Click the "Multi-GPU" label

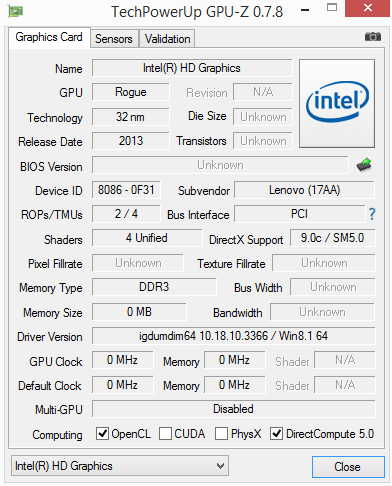point(59,410)
